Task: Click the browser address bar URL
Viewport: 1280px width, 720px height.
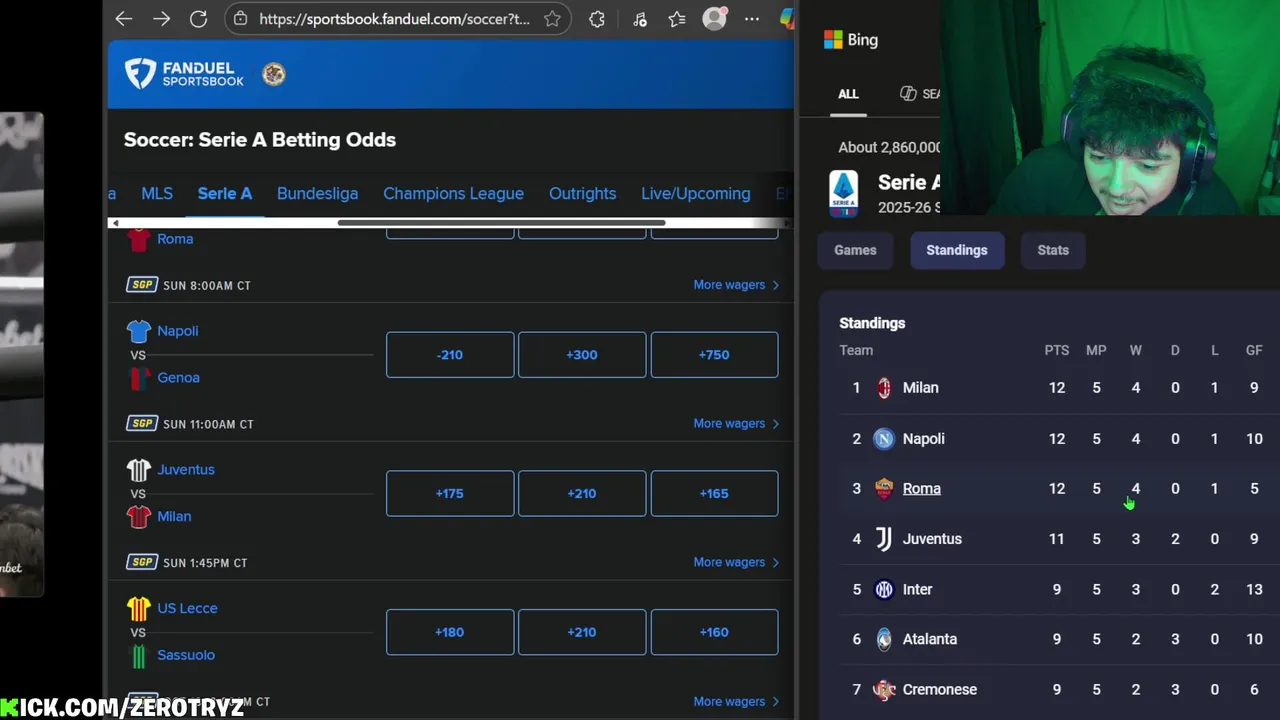Action: (x=394, y=19)
